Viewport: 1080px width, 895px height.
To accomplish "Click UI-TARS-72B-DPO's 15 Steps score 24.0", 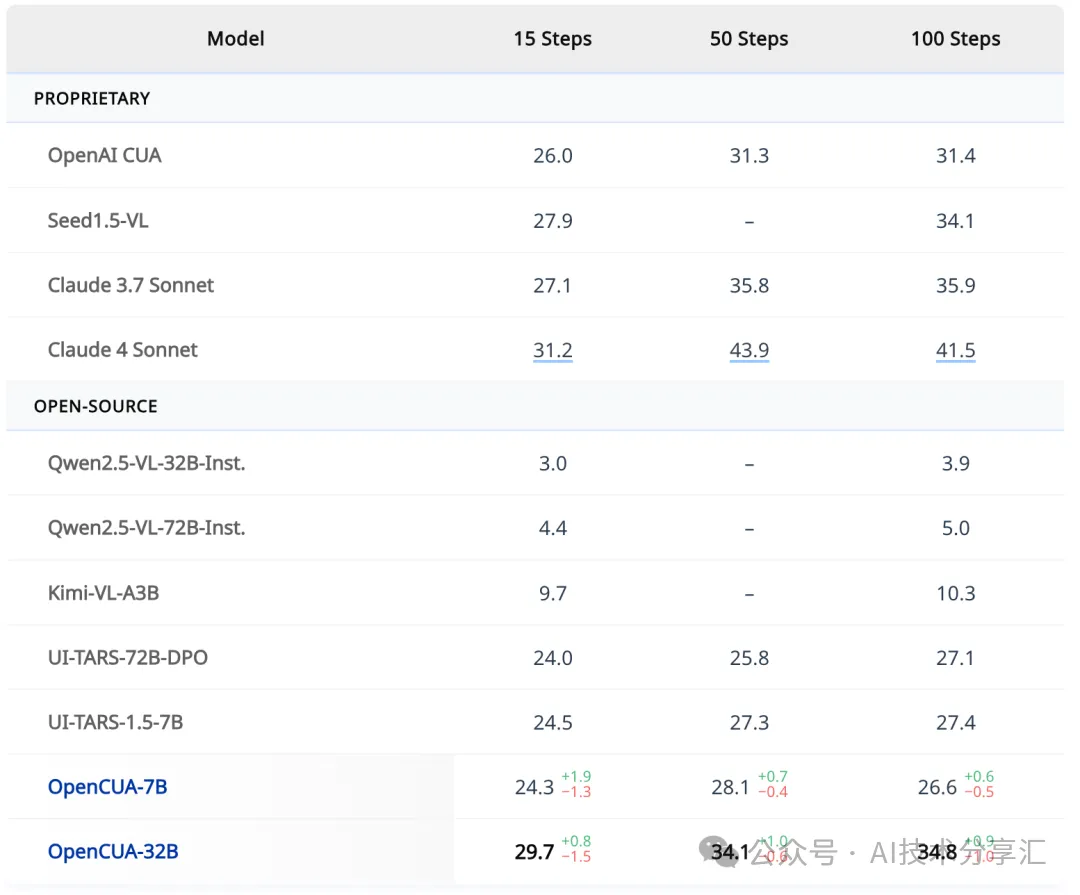I will tap(552, 659).
